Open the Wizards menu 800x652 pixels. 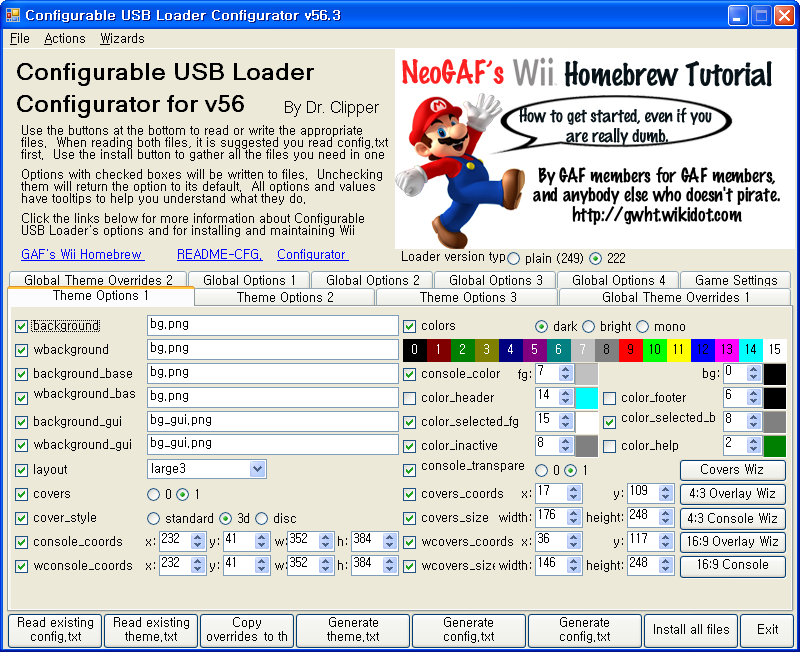122,39
